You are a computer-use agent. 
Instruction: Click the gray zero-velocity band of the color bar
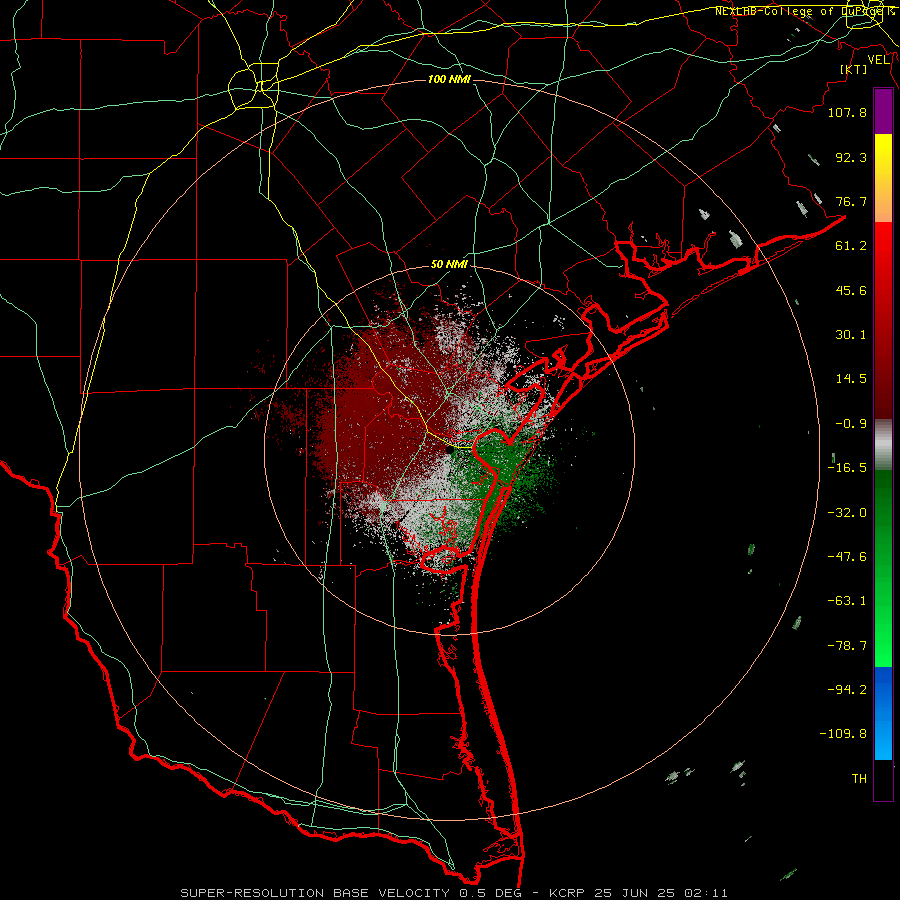click(x=883, y=445)
